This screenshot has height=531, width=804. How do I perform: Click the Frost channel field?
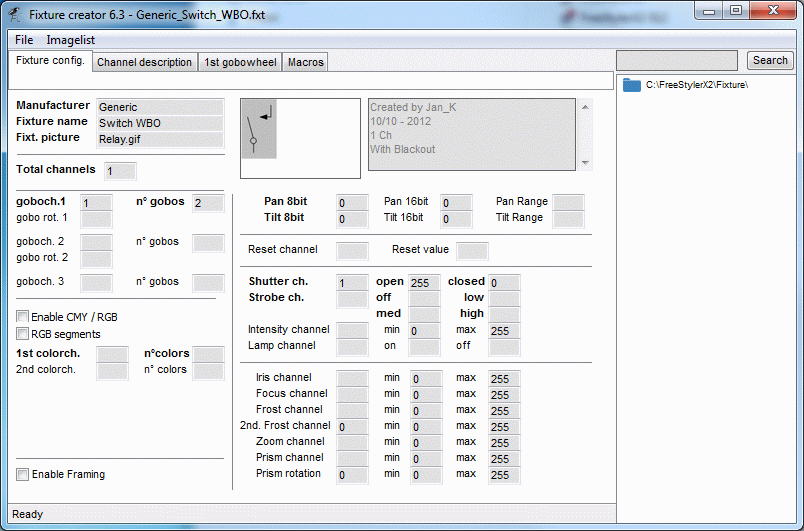pos(352,411)
